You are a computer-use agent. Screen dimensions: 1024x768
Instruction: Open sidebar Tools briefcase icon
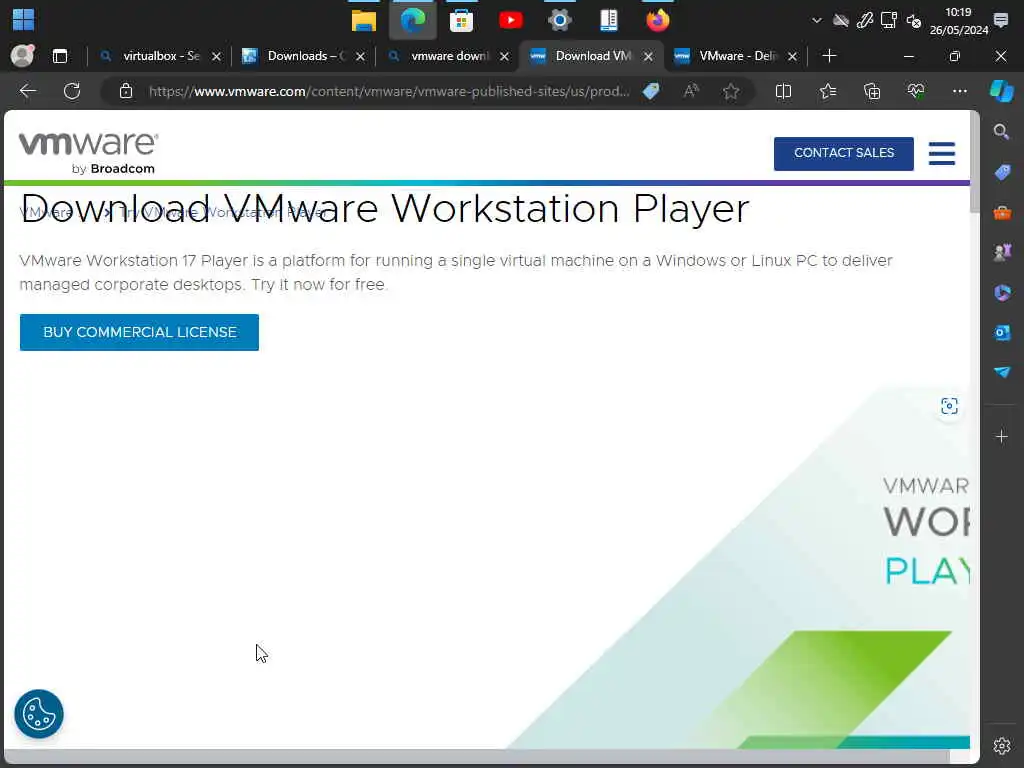click(x=1002, y=213)
